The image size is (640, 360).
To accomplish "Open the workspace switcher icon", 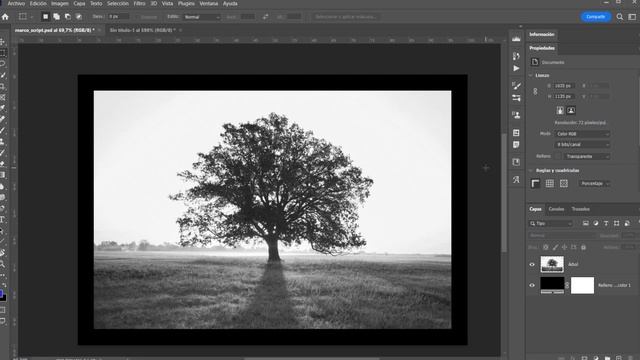I will coord(632,17).
